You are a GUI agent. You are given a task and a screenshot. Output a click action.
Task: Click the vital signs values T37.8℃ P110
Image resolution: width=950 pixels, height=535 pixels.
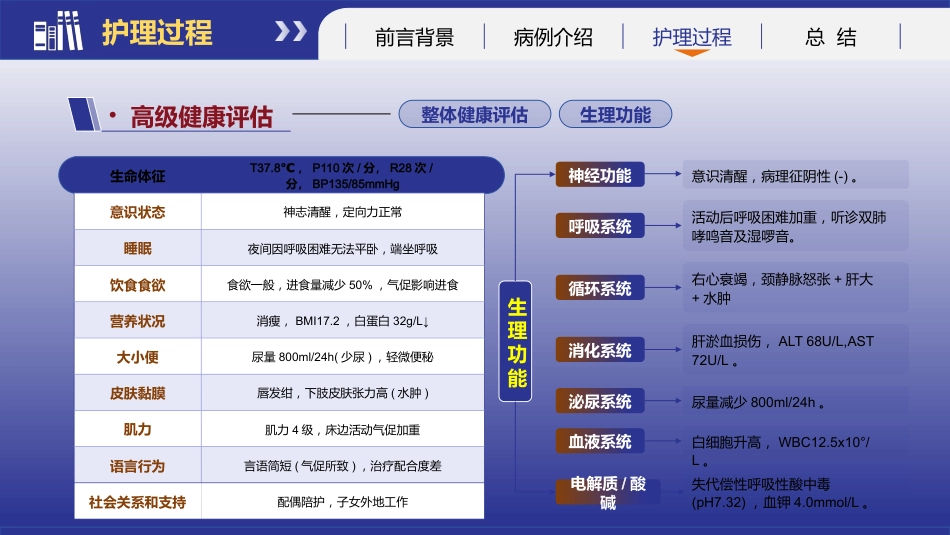pyautogui.click(x=342, y=176)
